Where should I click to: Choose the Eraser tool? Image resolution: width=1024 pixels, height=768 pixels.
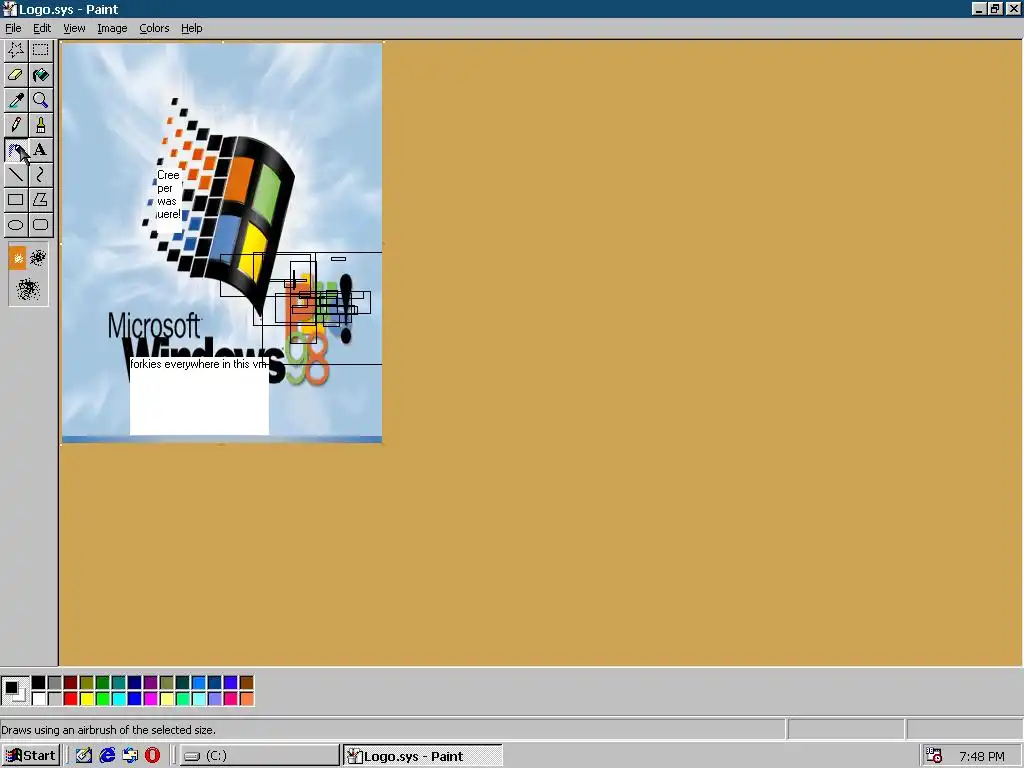(16, 75)
